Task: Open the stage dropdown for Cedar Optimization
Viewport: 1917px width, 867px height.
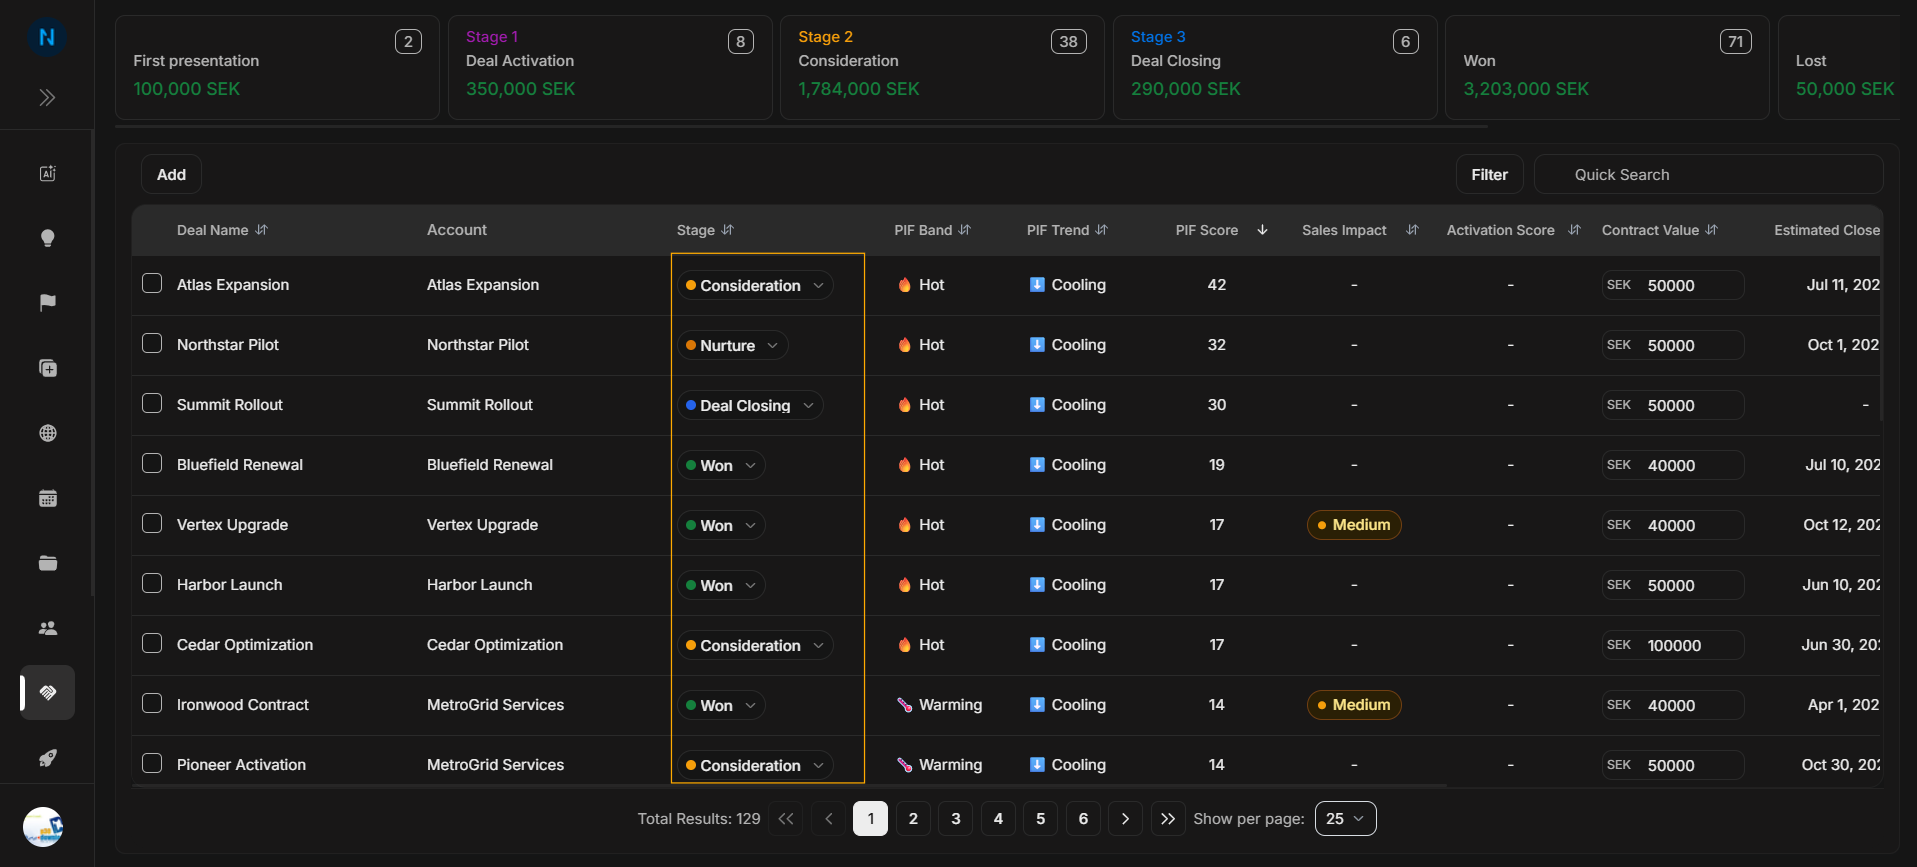Action: [x=755, y=645]
